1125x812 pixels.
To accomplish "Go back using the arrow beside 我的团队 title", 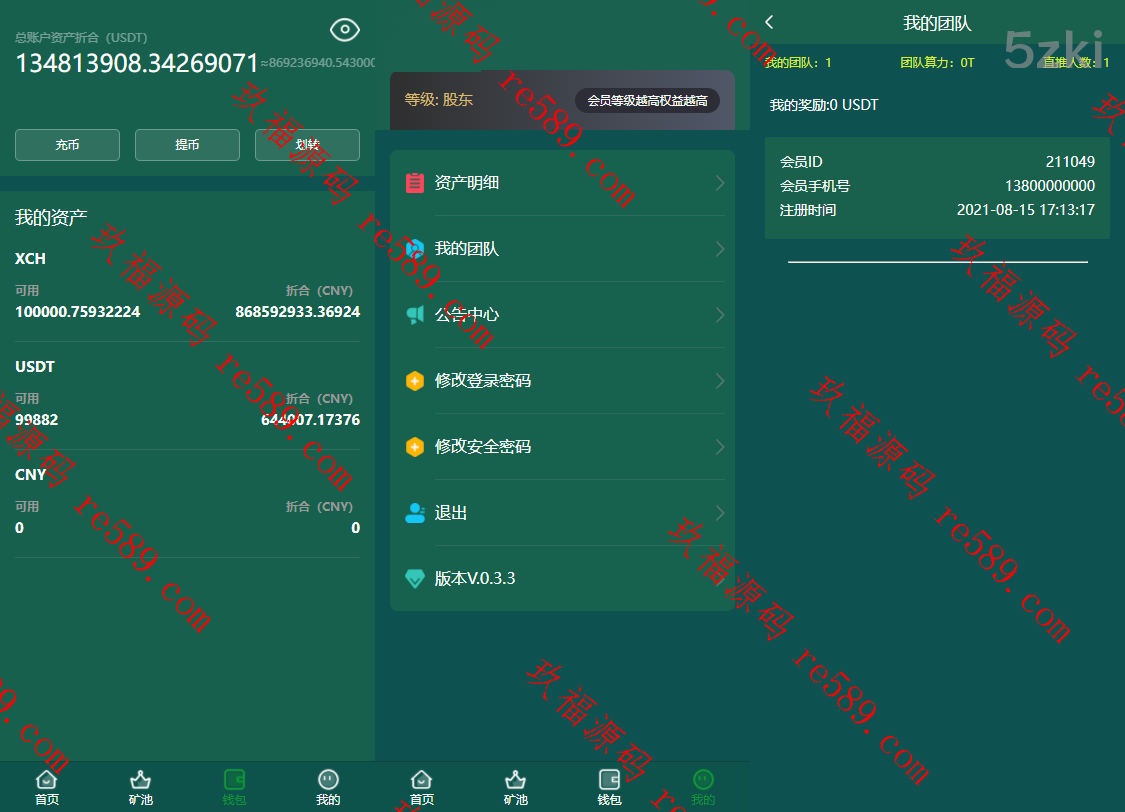I will tap(769, 22).
